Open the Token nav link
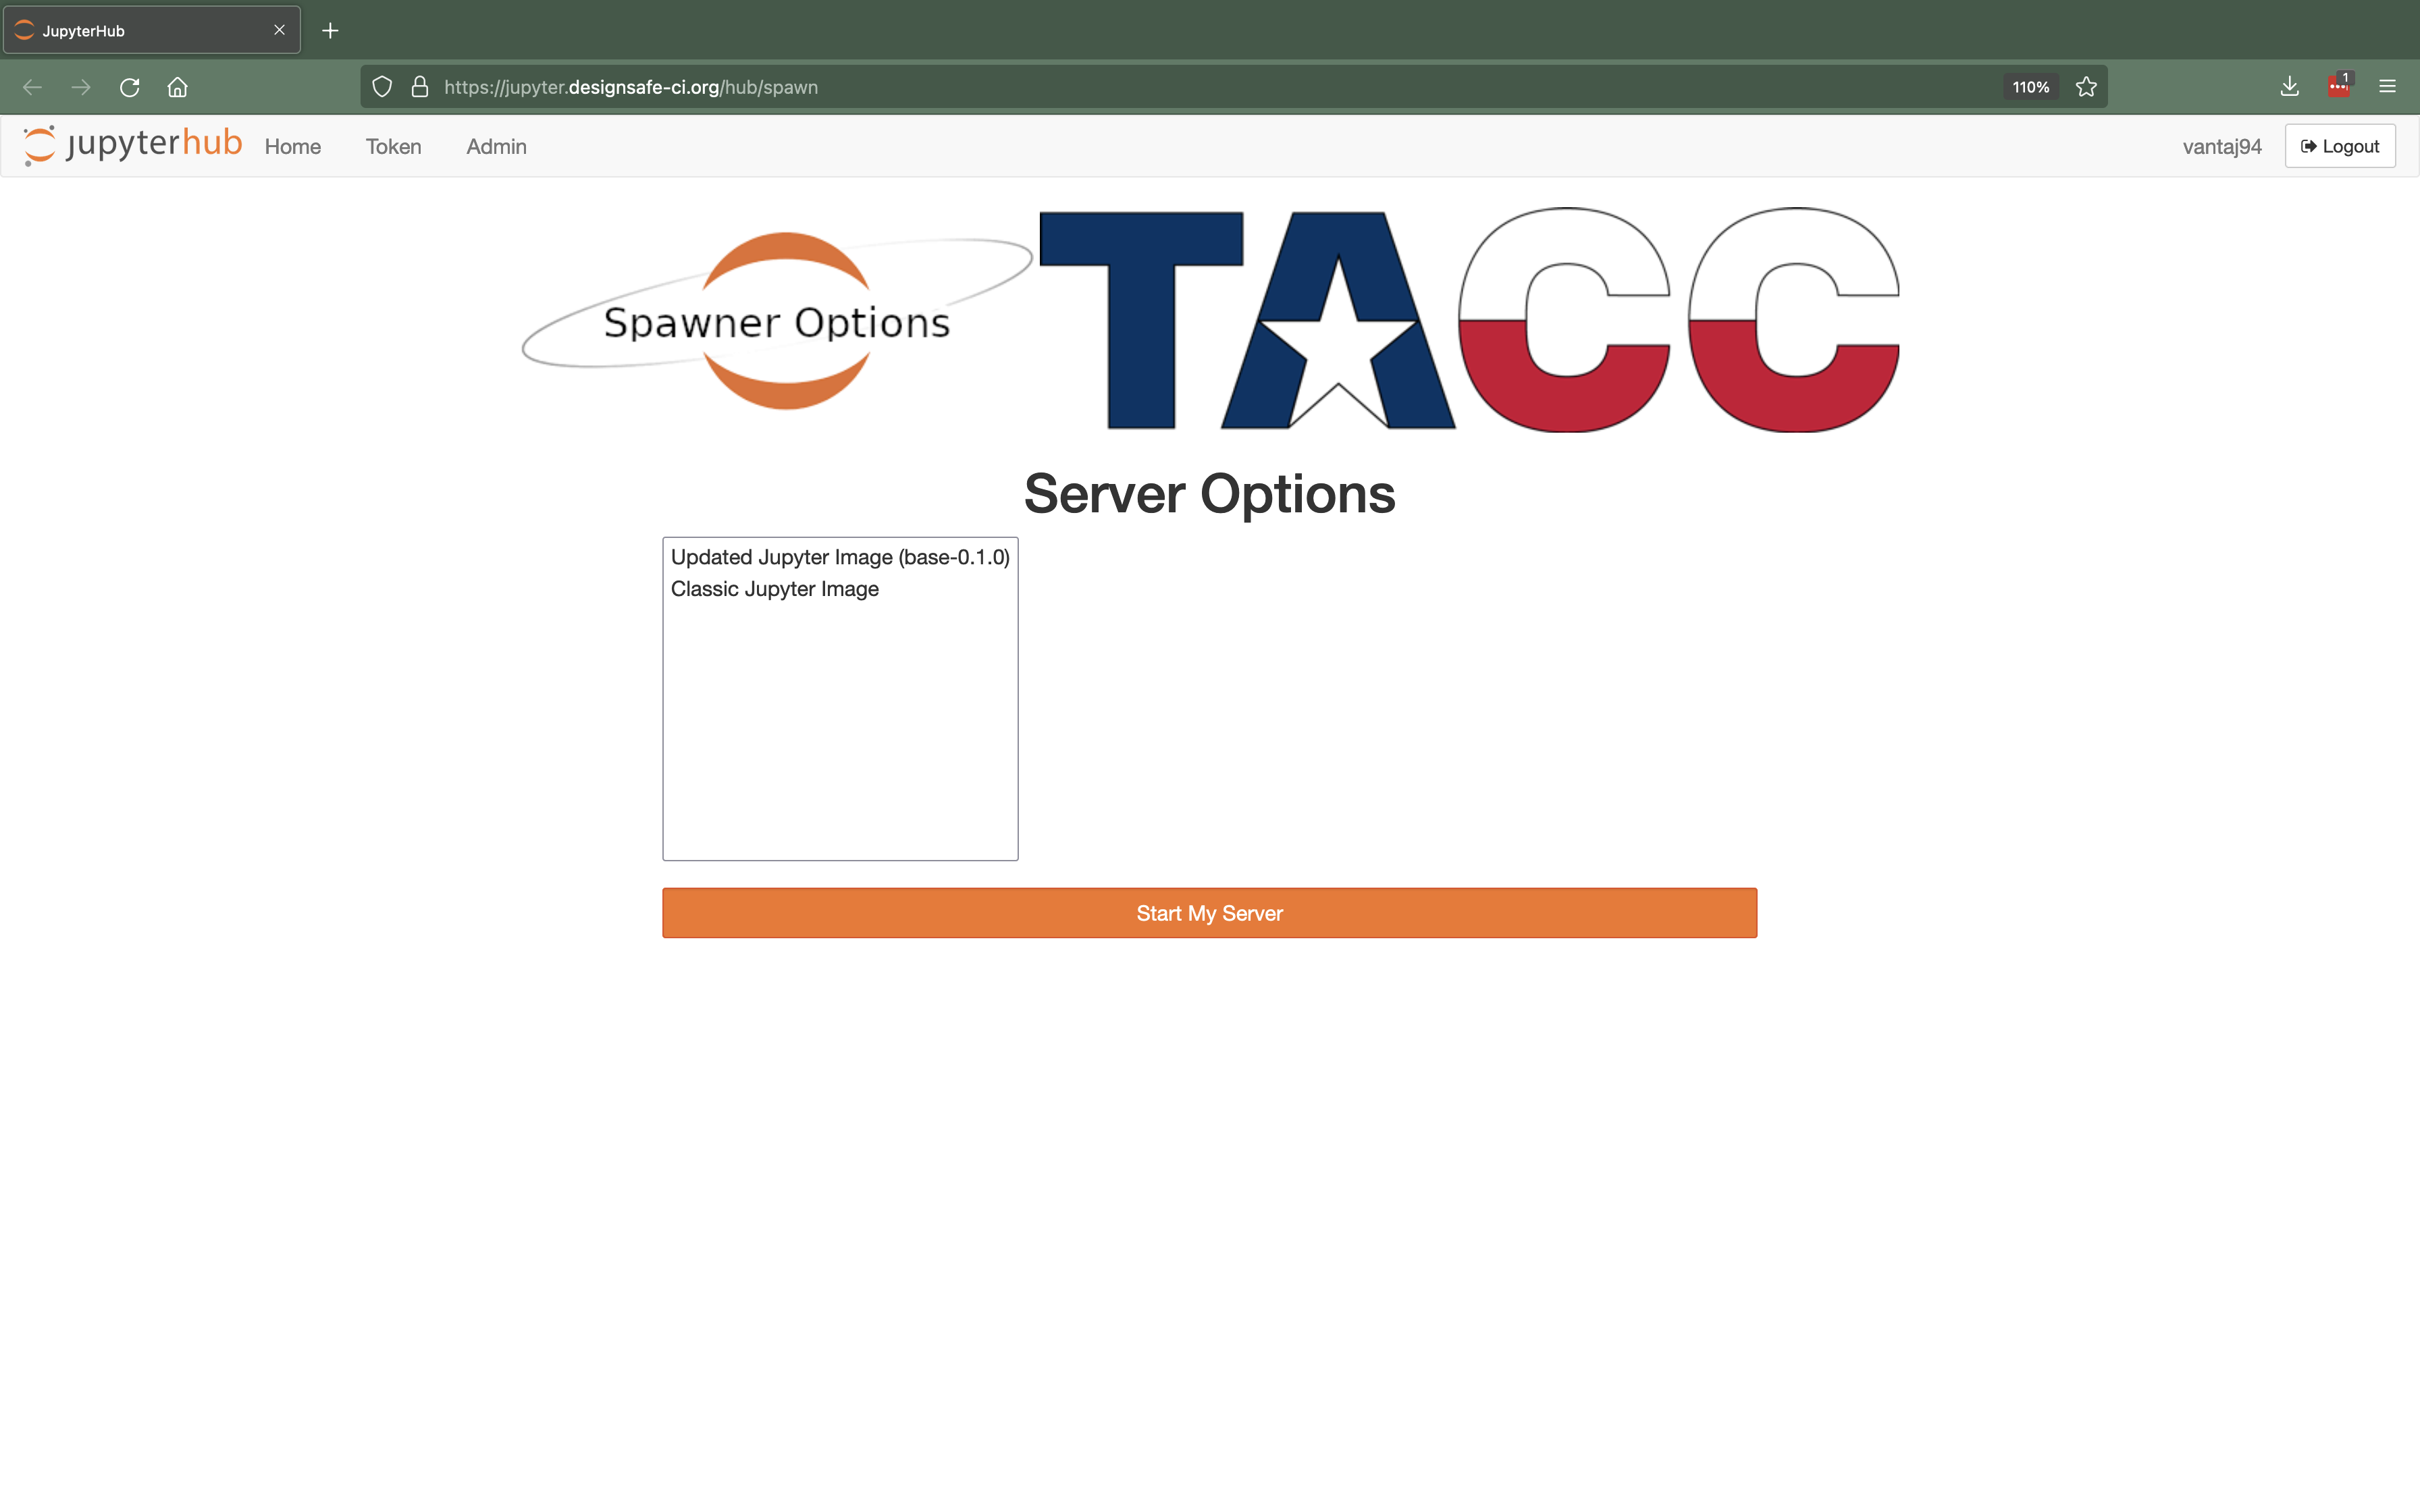 393,147
